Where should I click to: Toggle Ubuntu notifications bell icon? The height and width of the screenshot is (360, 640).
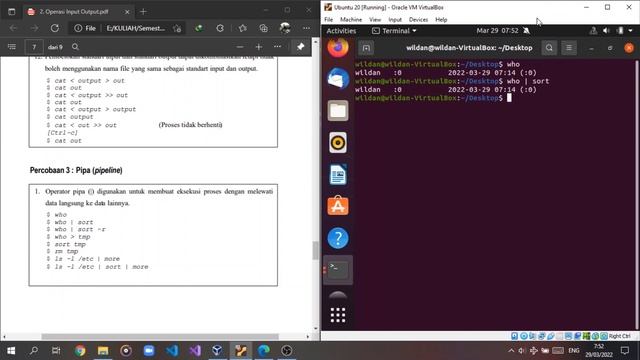[x=527, y=31]
